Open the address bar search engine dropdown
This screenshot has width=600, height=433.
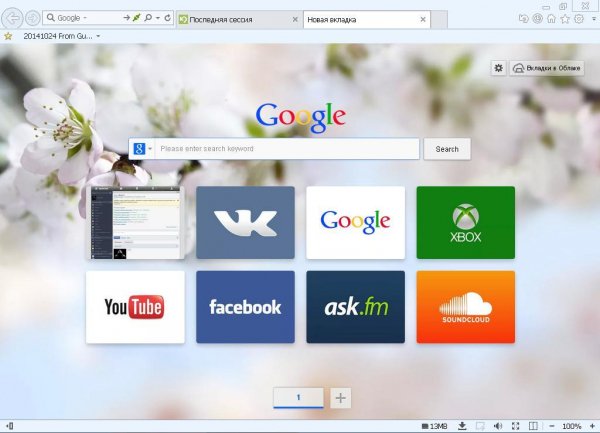tap(85, 18)
